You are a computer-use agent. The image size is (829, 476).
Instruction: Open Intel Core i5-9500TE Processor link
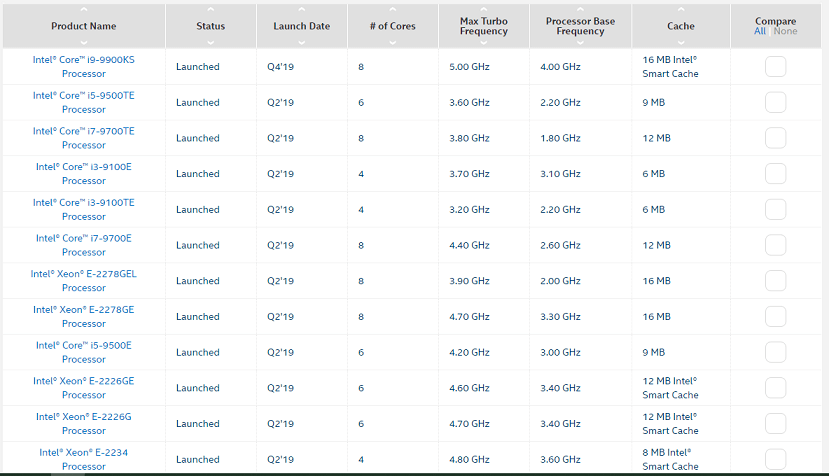[84, 102]
